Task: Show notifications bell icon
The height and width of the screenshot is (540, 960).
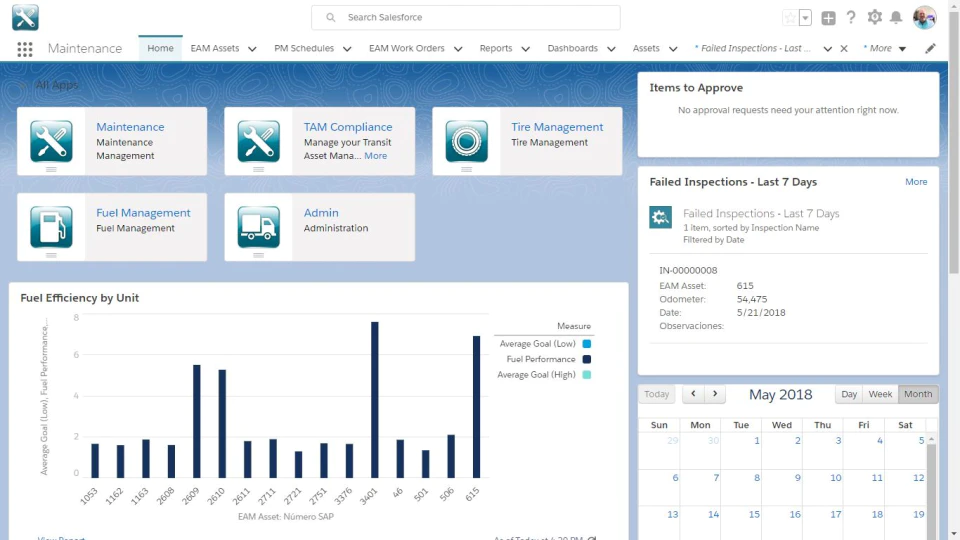Action: pyautogui.click(x=896, y=17)
